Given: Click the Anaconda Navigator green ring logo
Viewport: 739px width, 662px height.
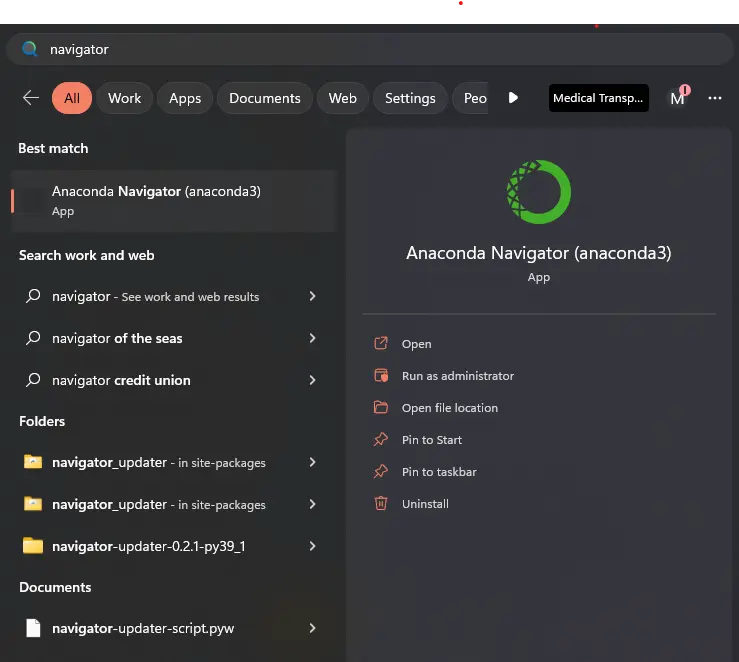Looking at the screenshot, I should [x=539, y=192].
